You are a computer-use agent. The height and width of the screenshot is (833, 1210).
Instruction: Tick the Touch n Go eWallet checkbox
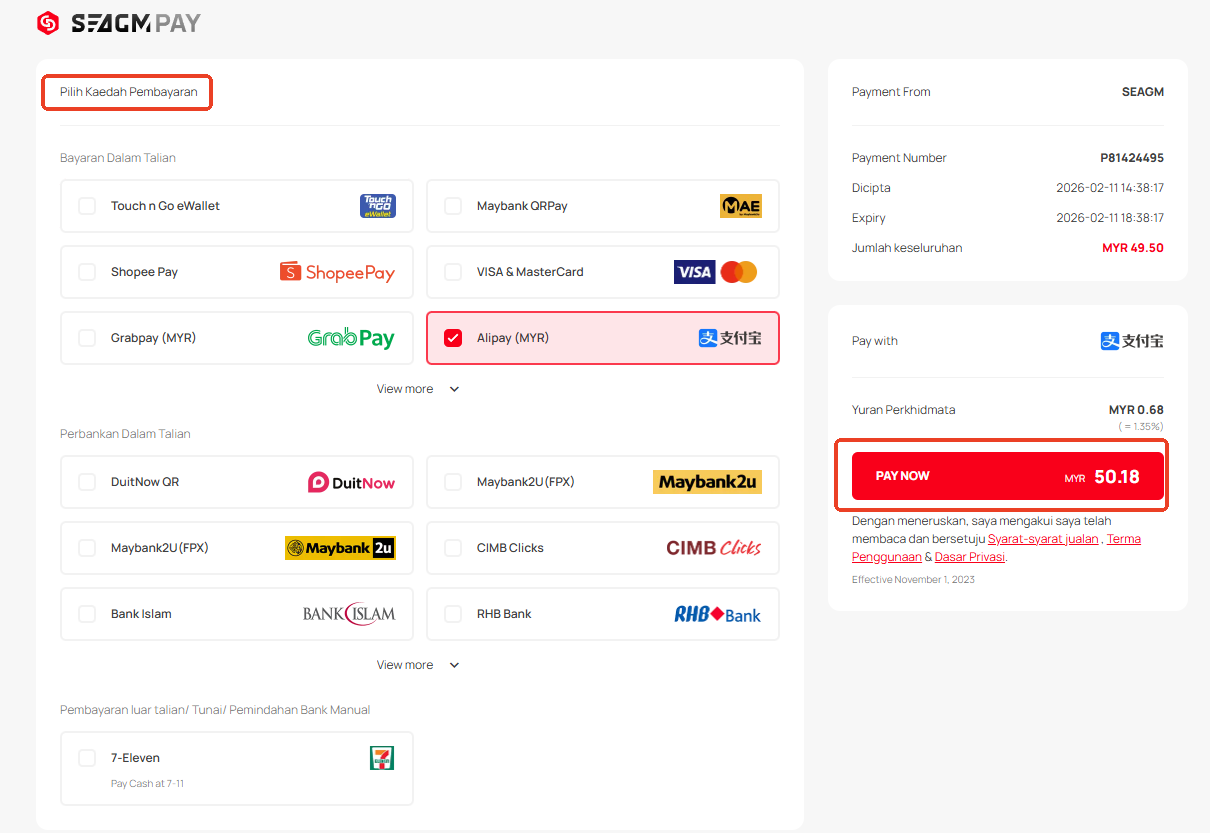coord(87,206)
